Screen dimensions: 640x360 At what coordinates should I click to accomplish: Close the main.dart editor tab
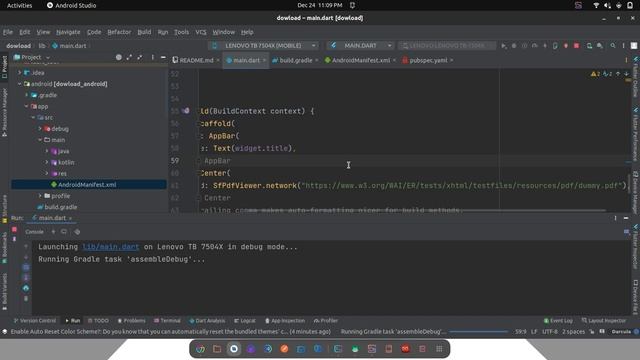coord(264,60)
